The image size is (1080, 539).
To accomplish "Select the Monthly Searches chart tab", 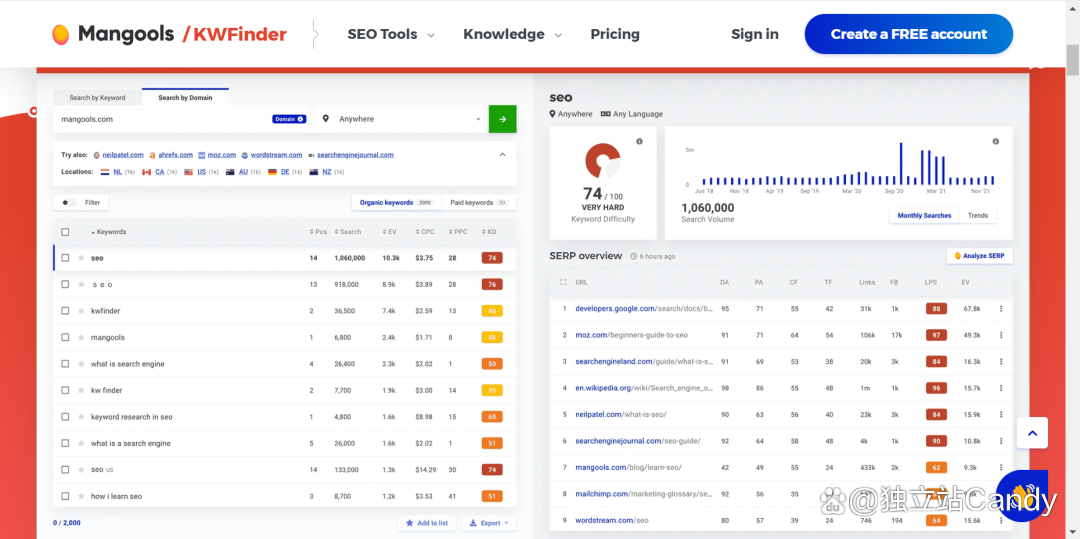I will 924,215.
